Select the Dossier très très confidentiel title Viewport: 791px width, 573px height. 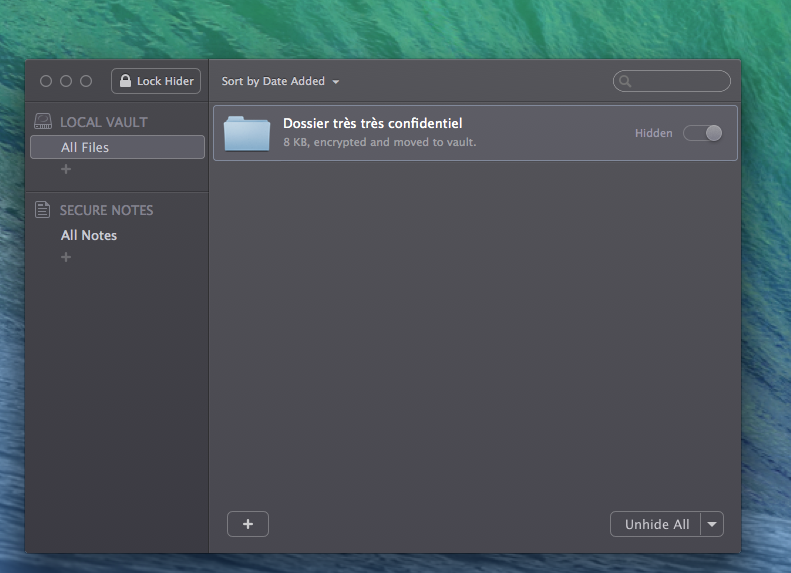372,123
